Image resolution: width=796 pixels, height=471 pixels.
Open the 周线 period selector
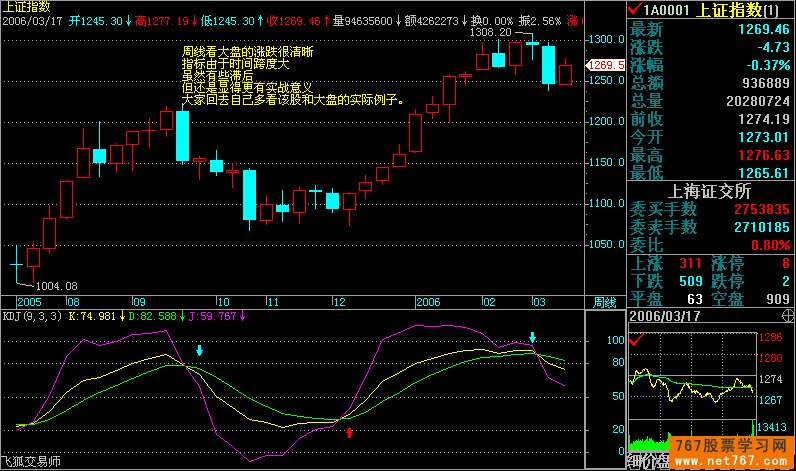coord(604,301)
